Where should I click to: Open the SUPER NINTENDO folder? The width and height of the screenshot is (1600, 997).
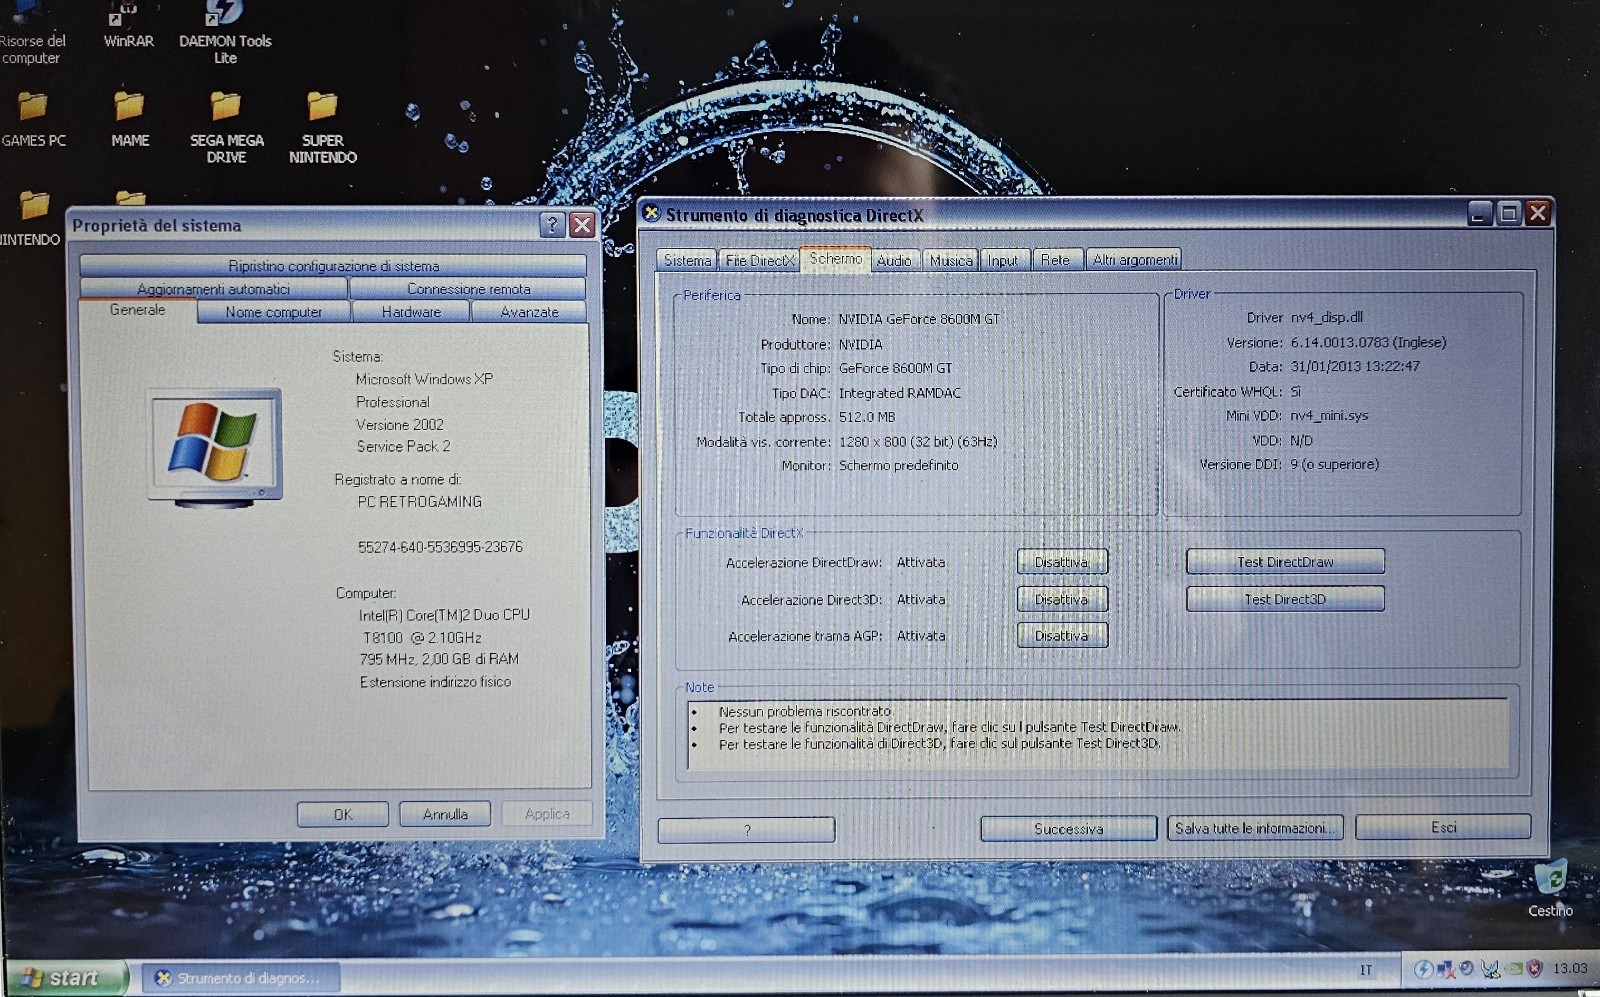322,127
